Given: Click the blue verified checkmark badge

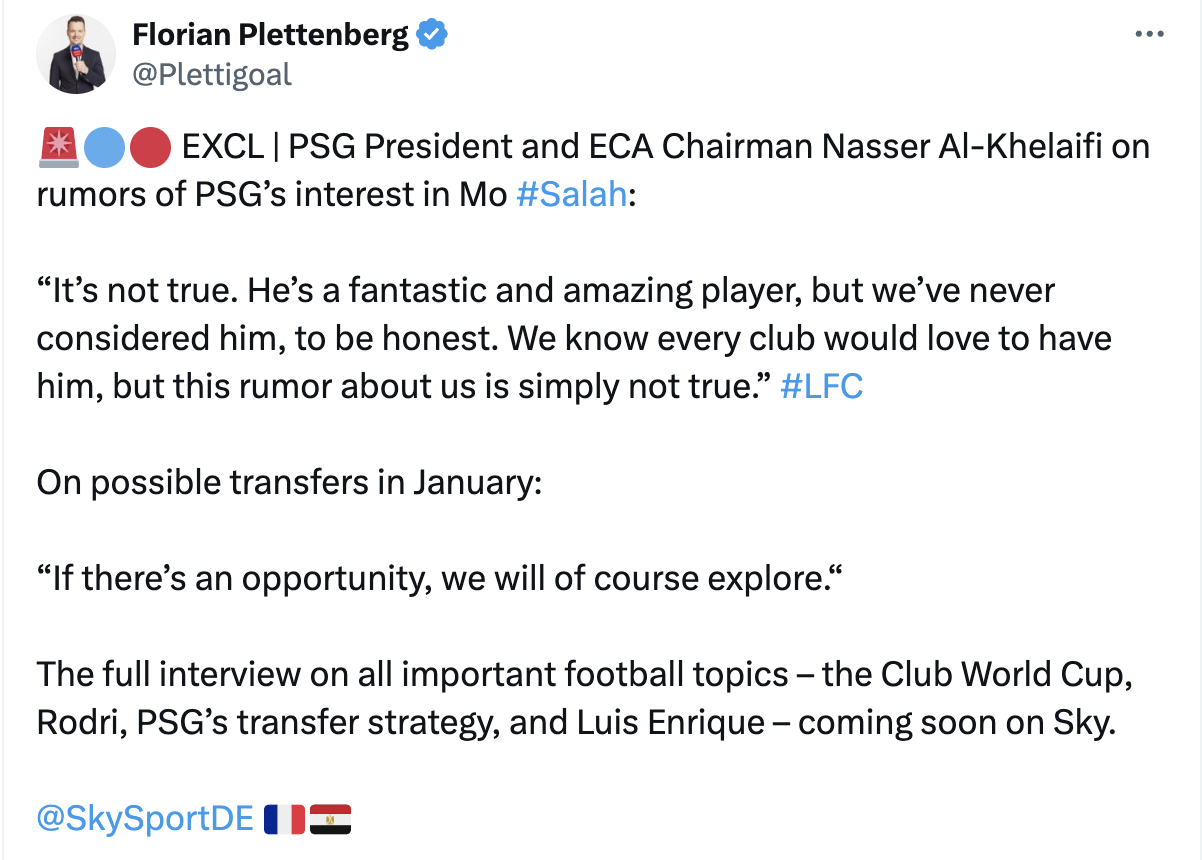Looking at the screenshot, I should click(x=431, y=35).
